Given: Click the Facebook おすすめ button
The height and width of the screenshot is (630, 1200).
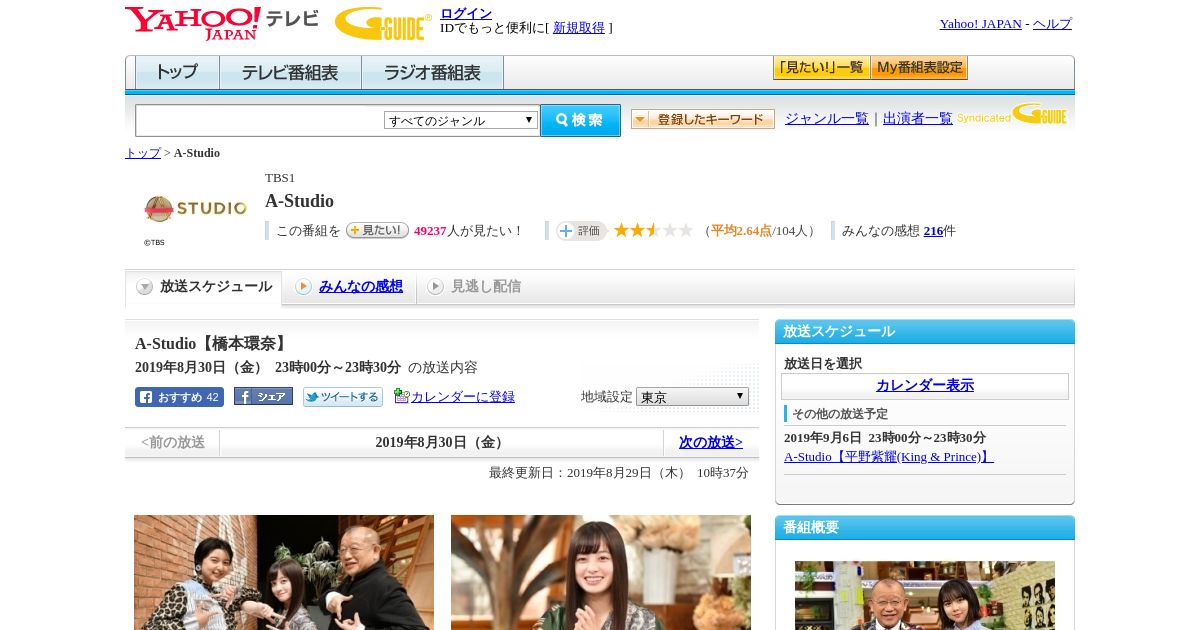Looking at the screenshot, I should 179,397.
